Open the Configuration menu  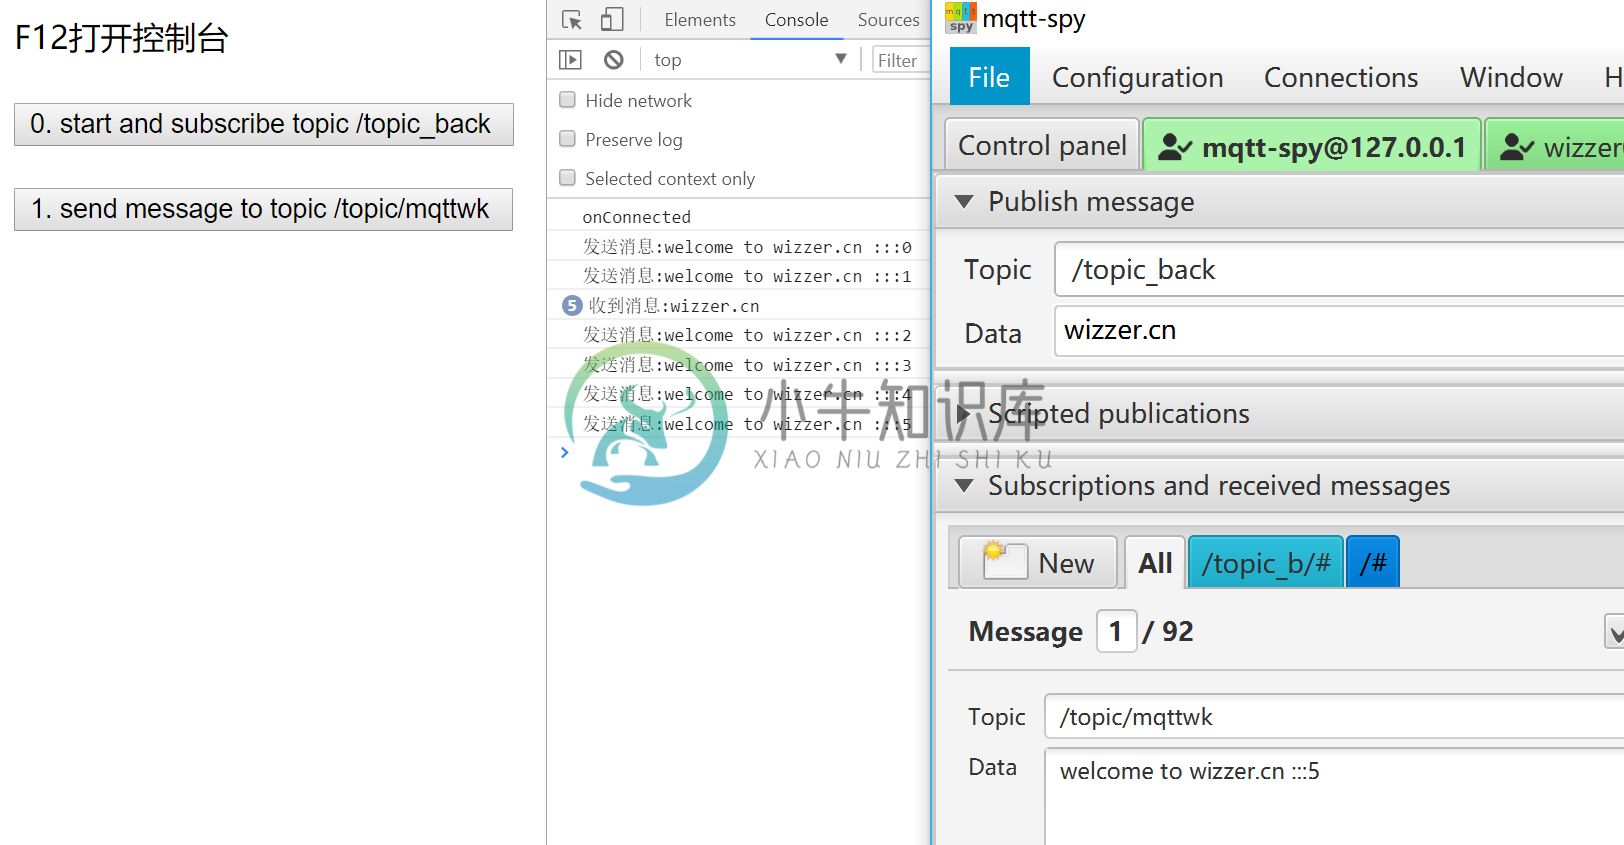click(1137, 77)
